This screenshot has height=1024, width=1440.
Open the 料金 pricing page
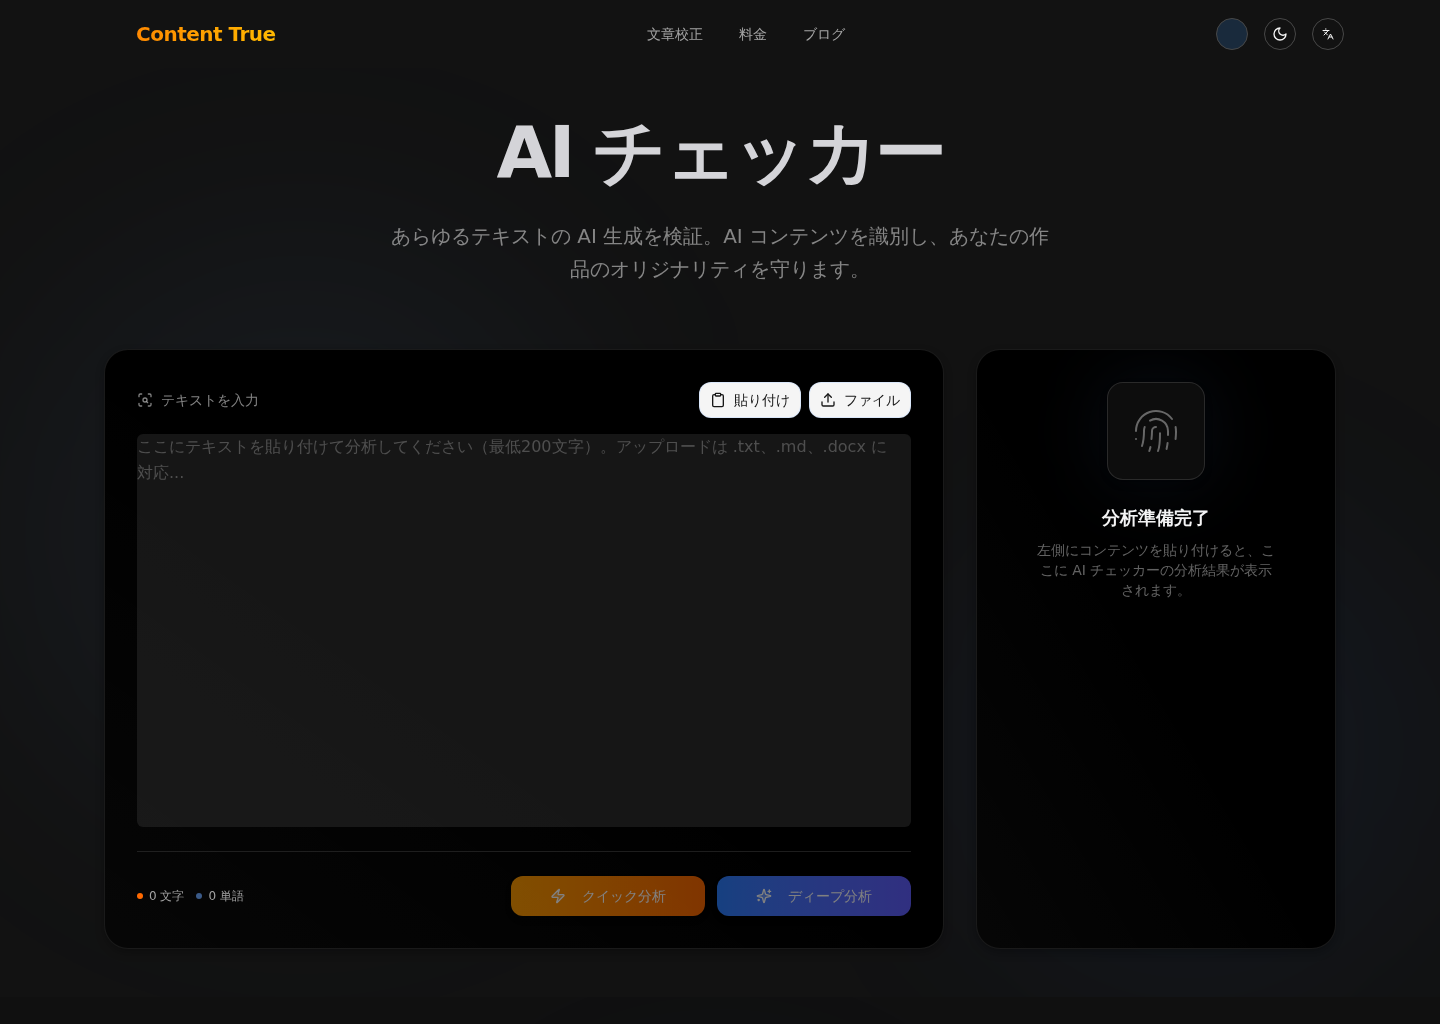pos(753,34)
